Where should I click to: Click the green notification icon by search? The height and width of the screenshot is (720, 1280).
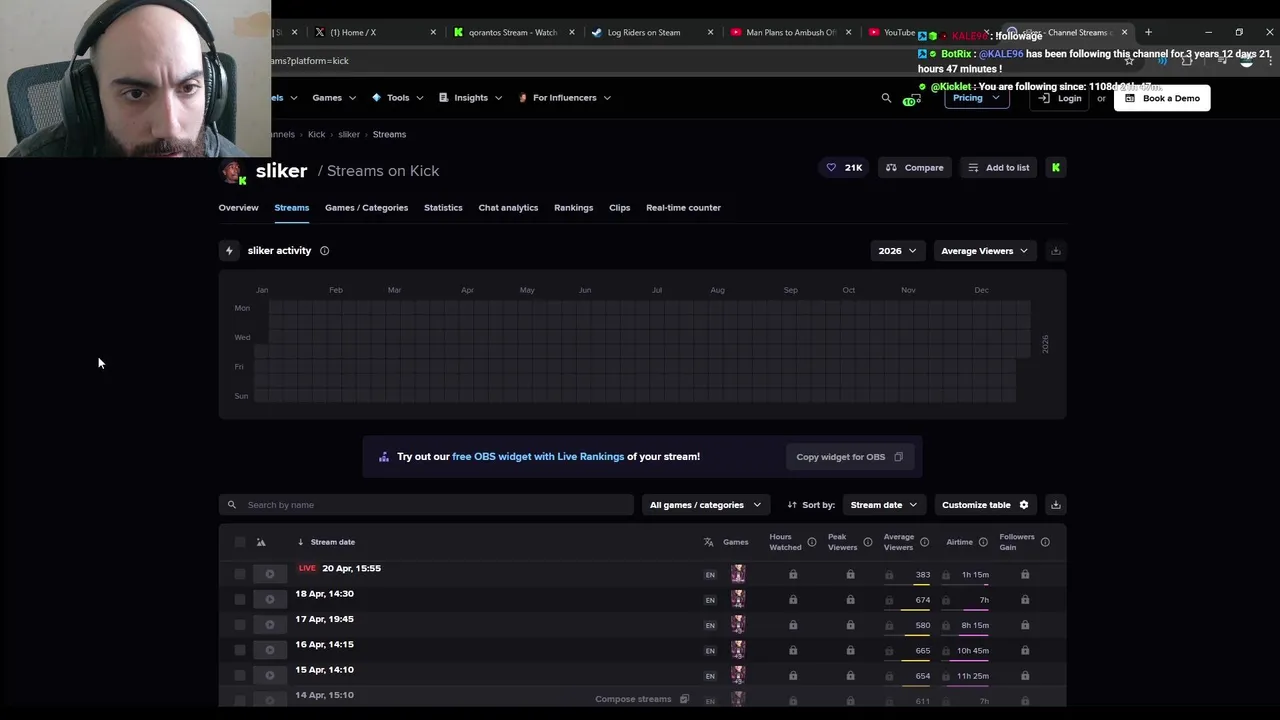[911, 99]
